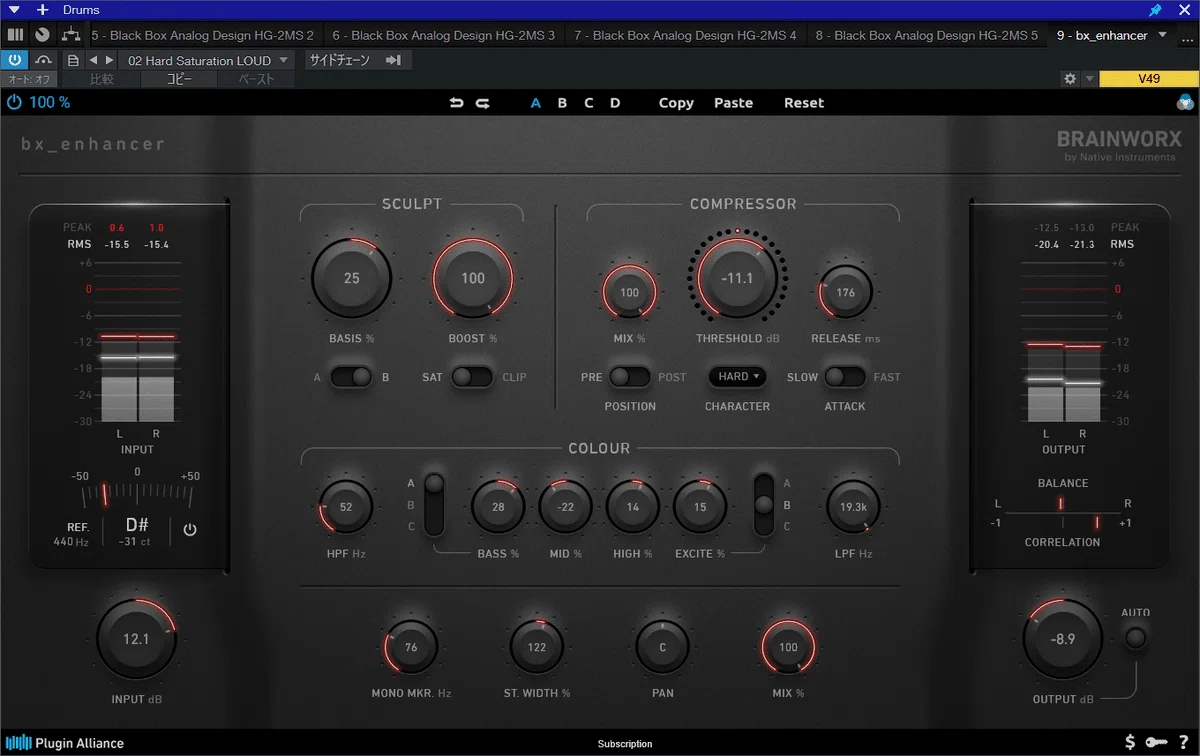Click Paste in the plugin toolbar

733,102
